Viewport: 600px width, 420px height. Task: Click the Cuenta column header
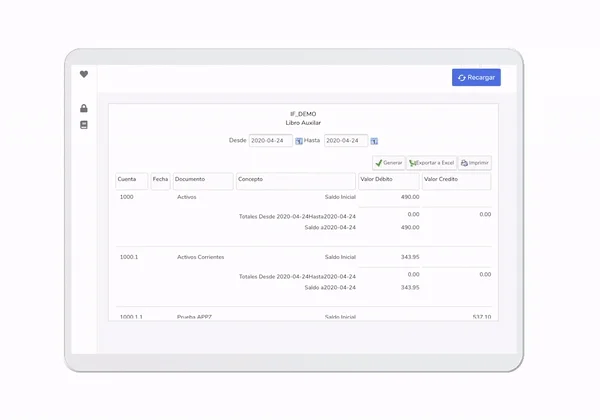pos(132,181)
